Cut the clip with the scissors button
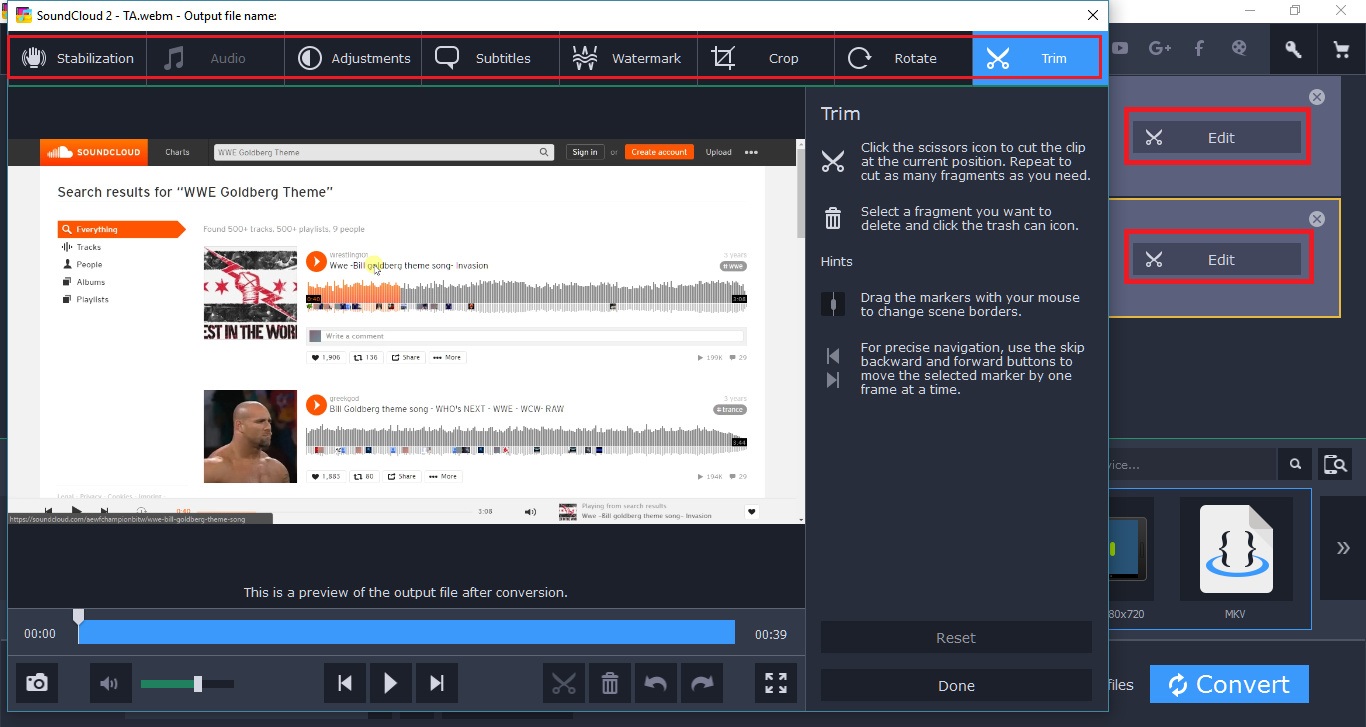This screenshot has height=727, width=1366. [564, 683]
